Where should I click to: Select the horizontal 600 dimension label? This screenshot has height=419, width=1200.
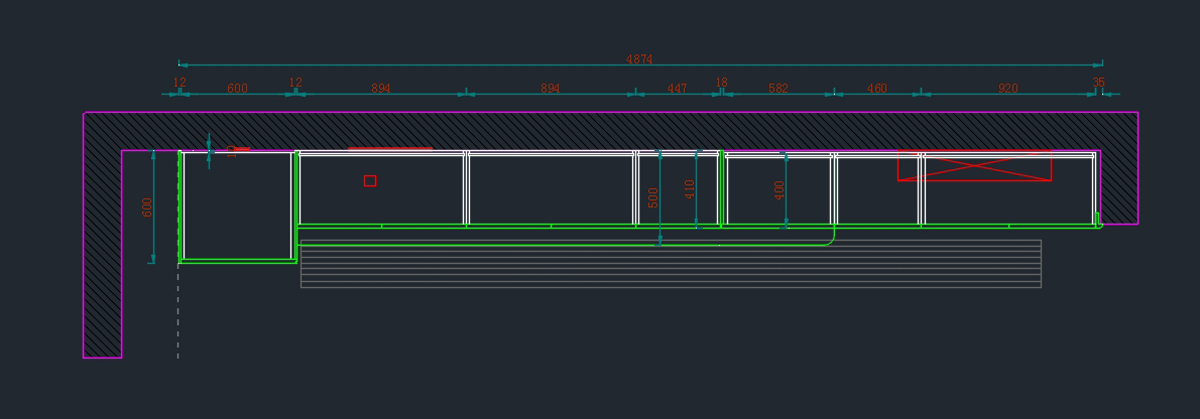point(237,89)
